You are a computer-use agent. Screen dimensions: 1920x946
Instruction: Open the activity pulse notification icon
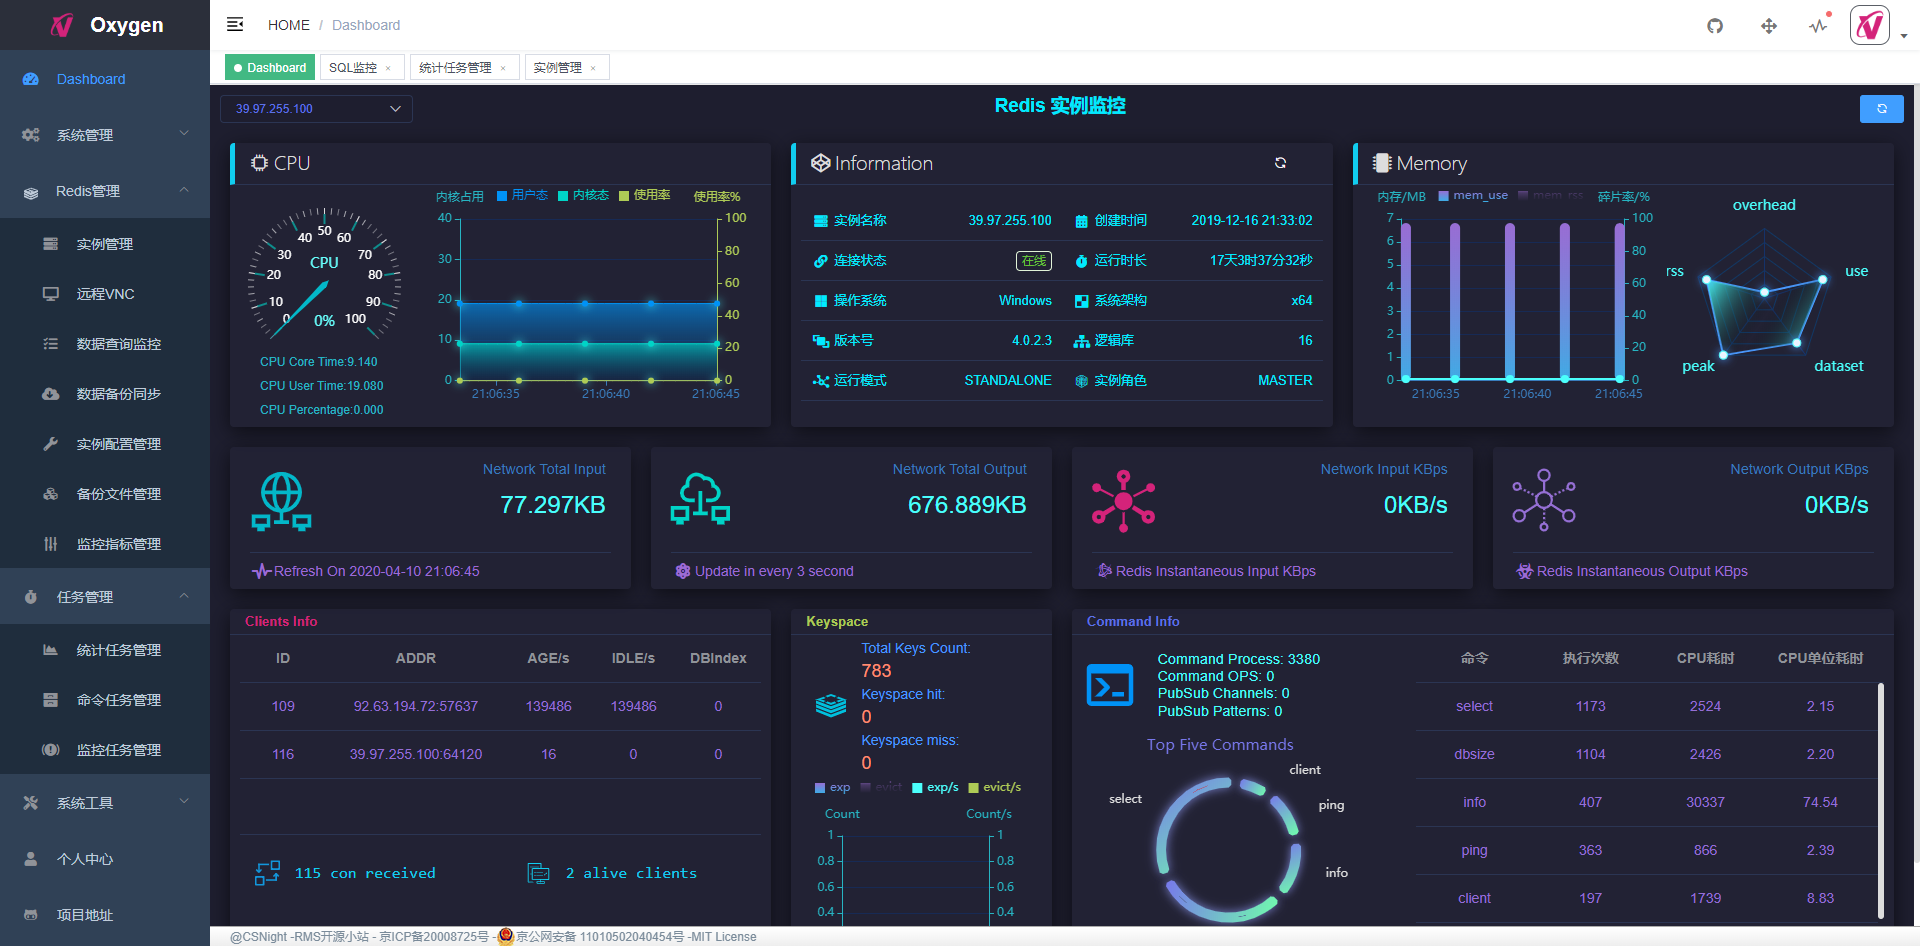tap(1819, 26)
